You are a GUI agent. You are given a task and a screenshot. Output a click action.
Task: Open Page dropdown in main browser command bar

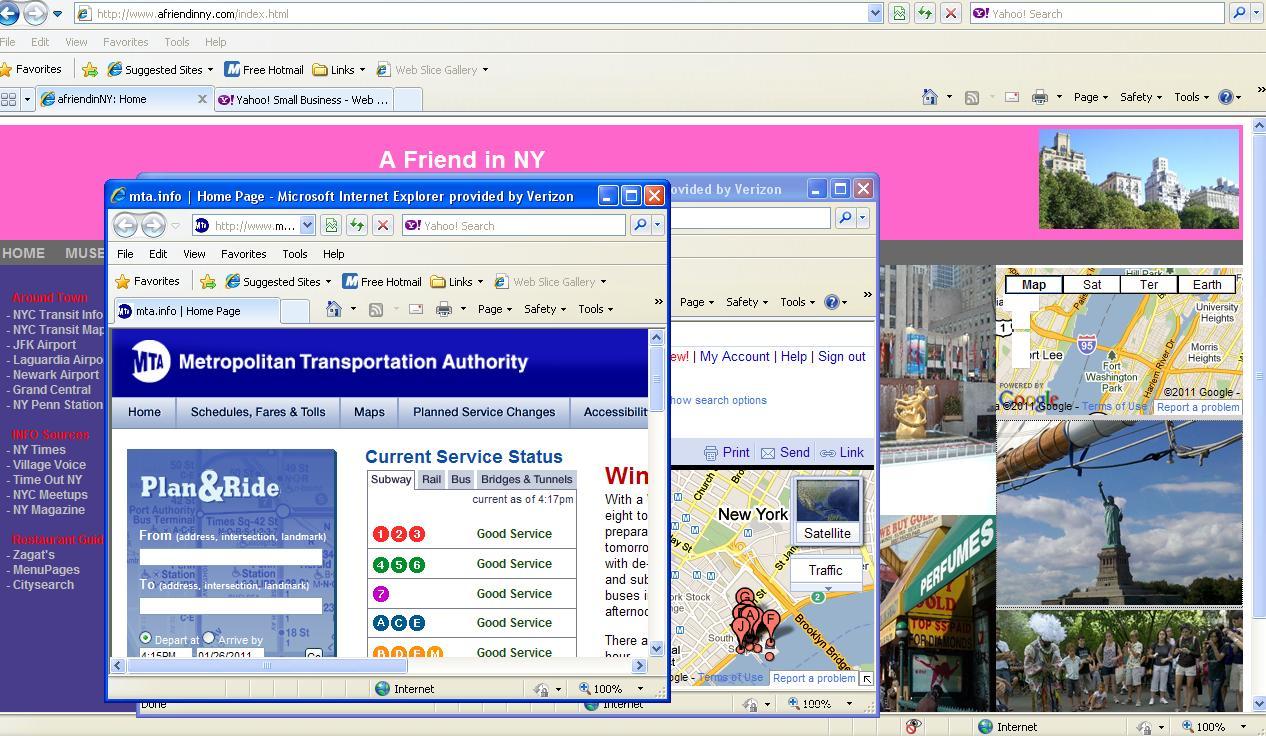[1090, 97]
